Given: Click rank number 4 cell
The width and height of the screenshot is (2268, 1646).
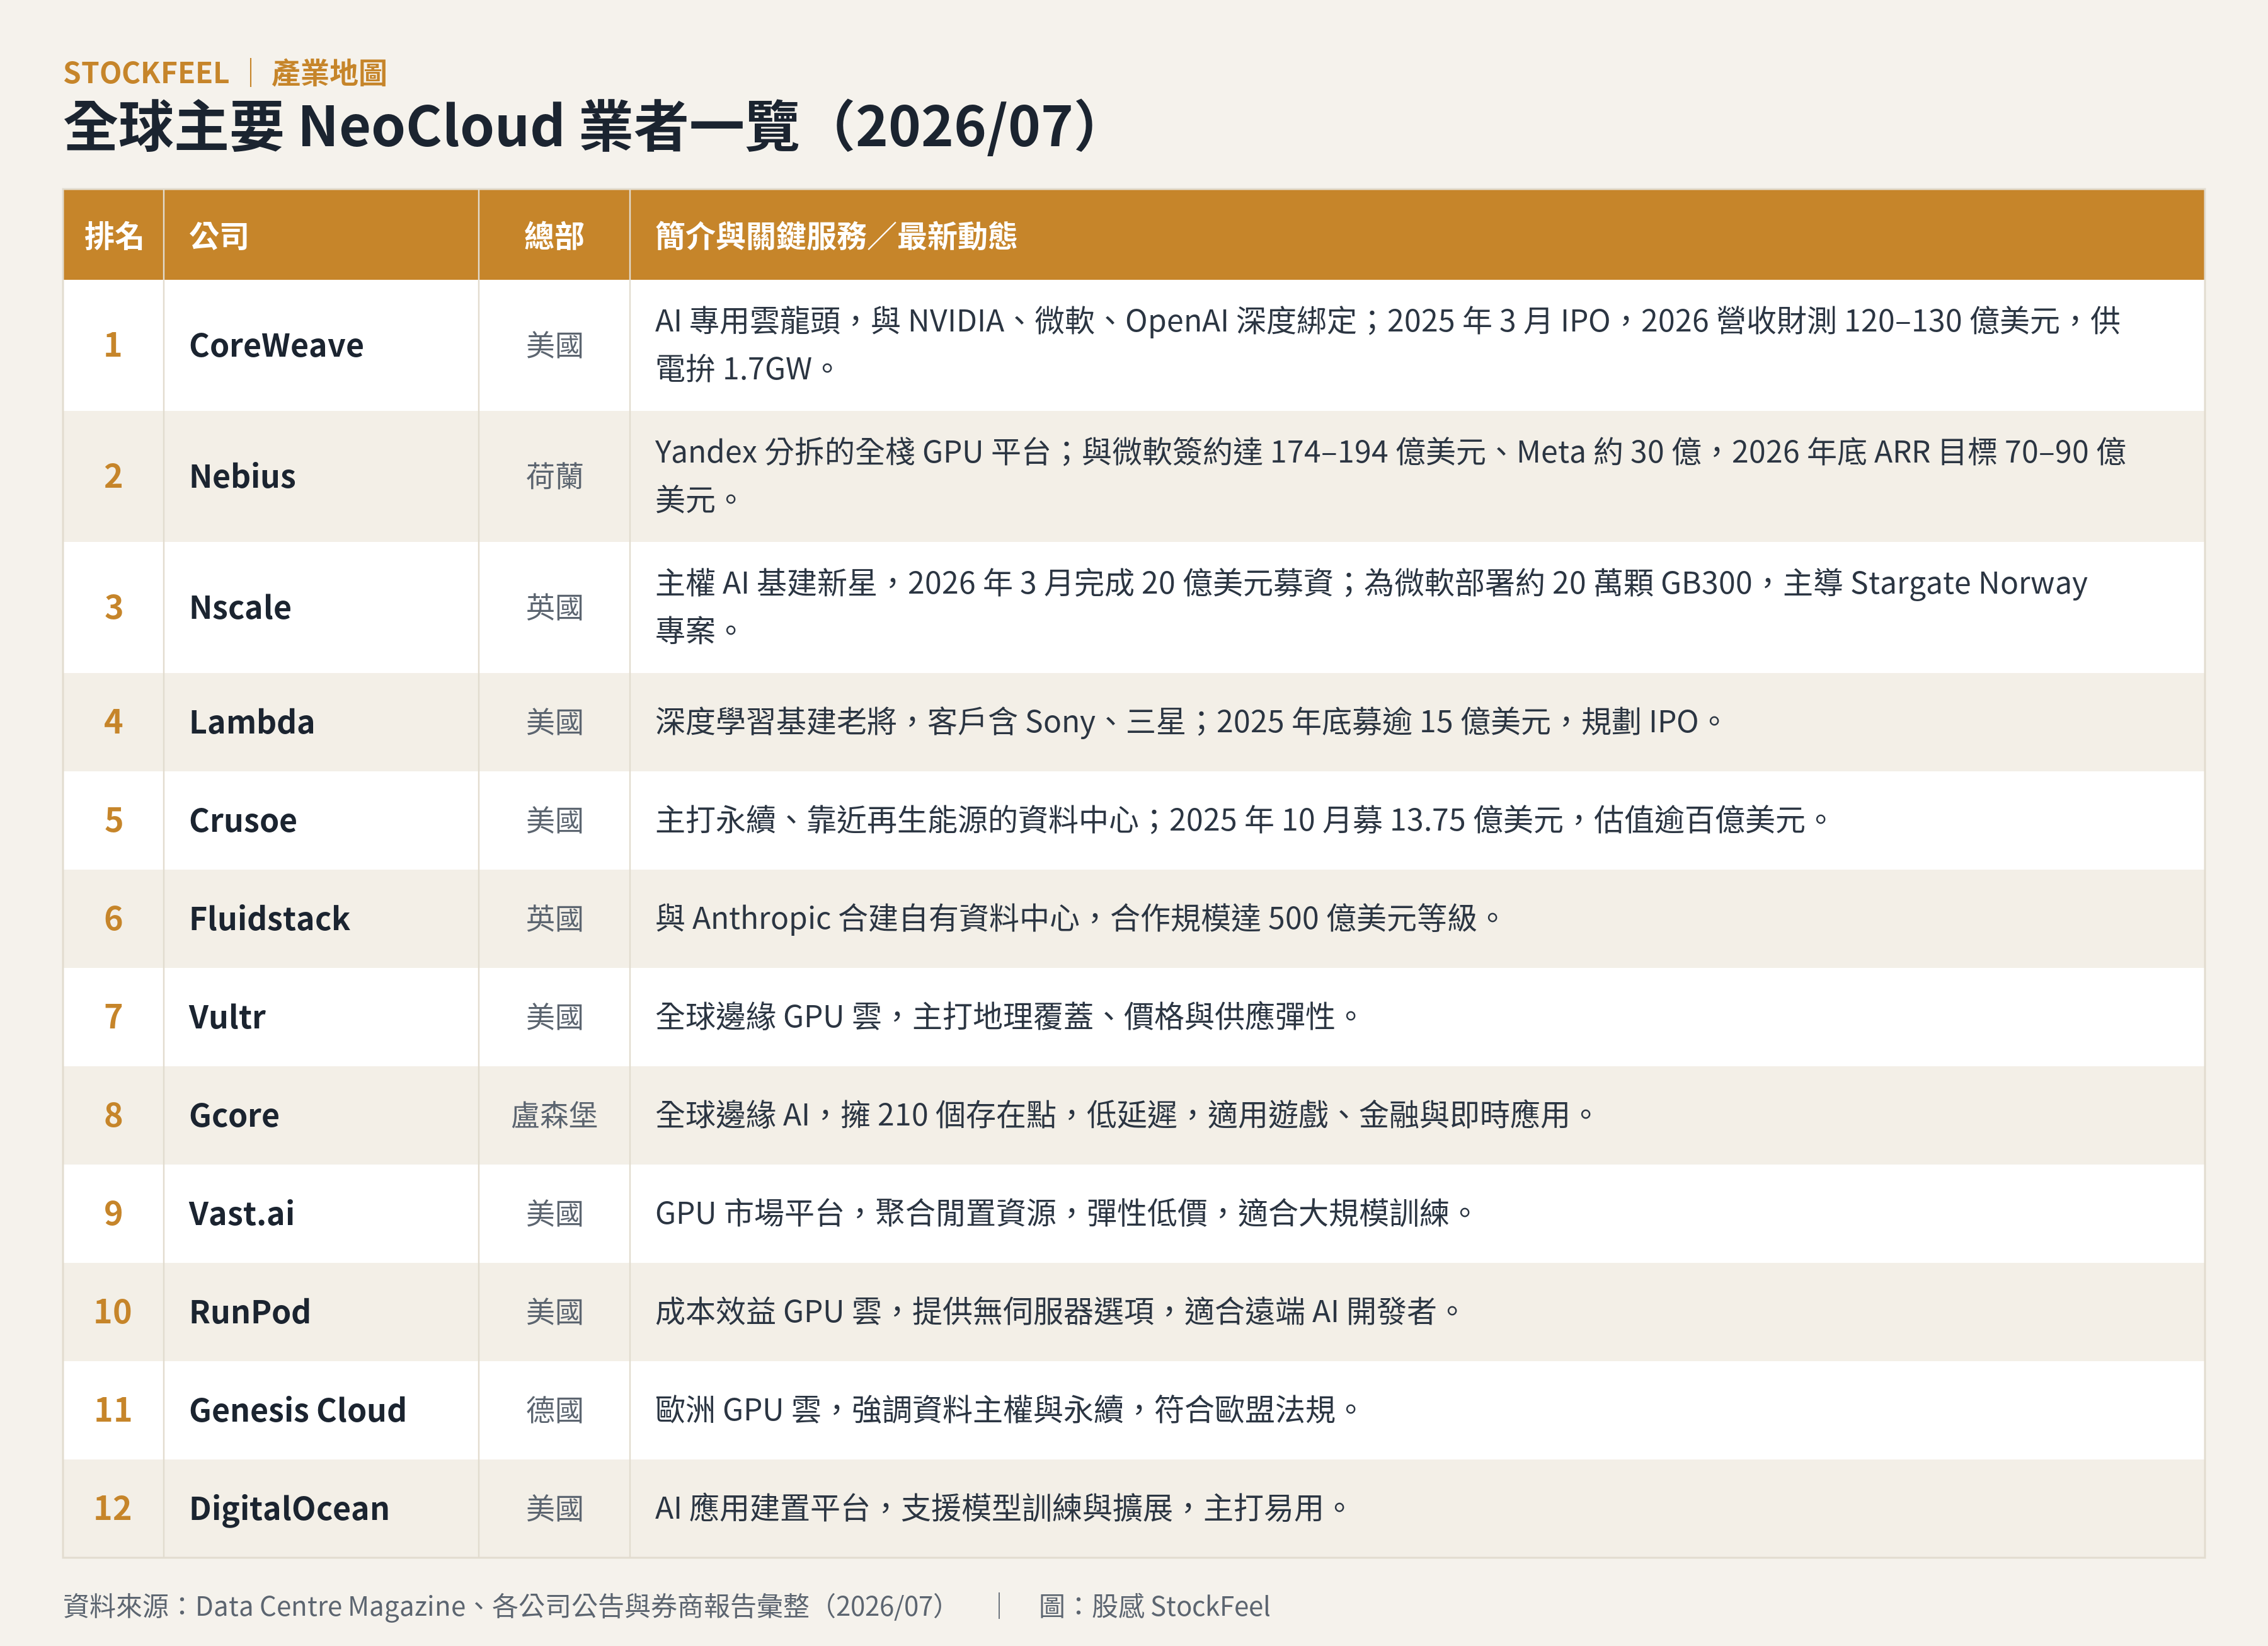Looking at the screenshot, I should point(113,722).
